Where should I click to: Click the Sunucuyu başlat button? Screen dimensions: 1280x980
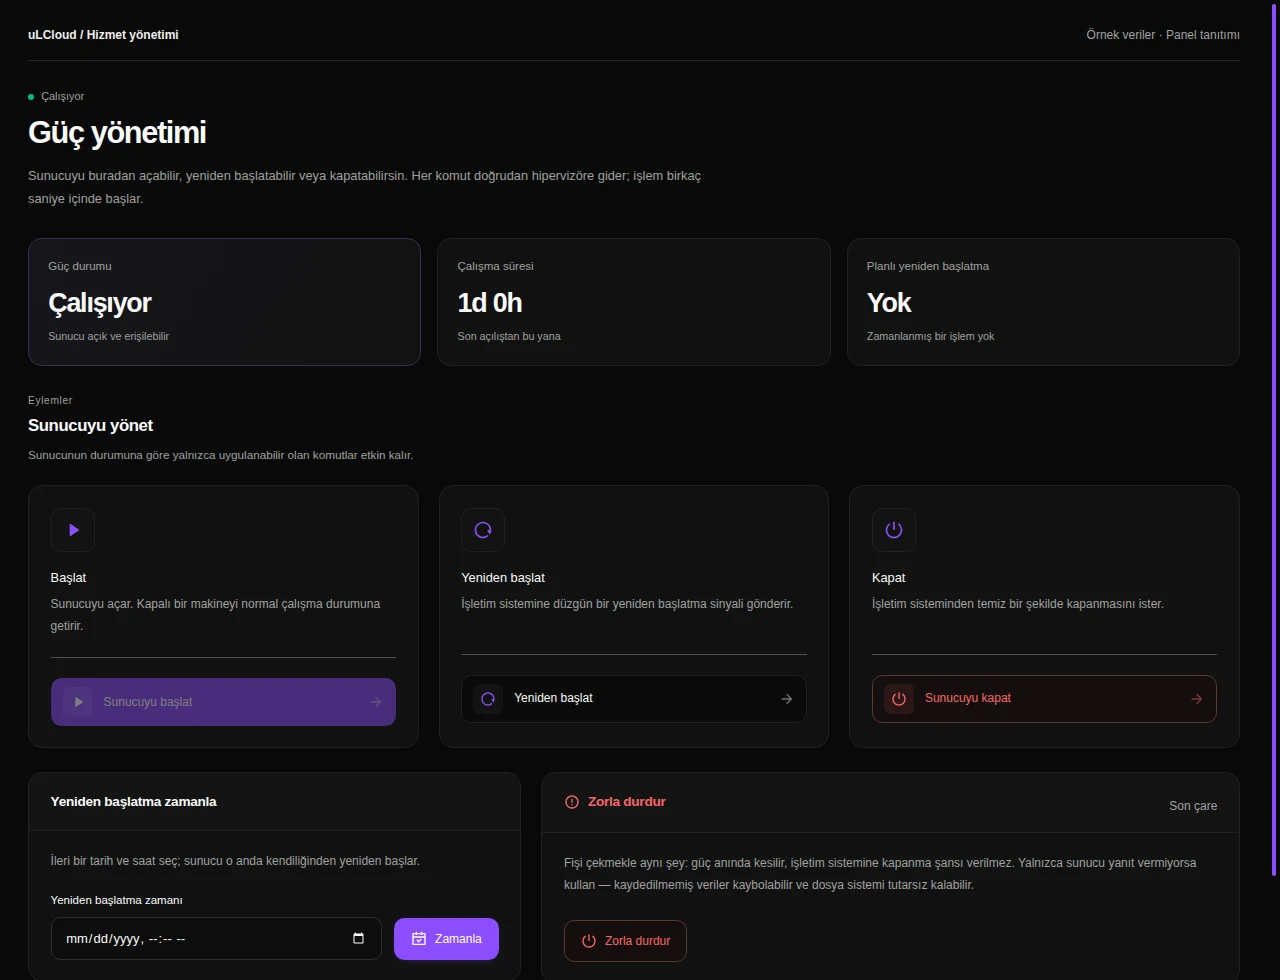(223, 702)
